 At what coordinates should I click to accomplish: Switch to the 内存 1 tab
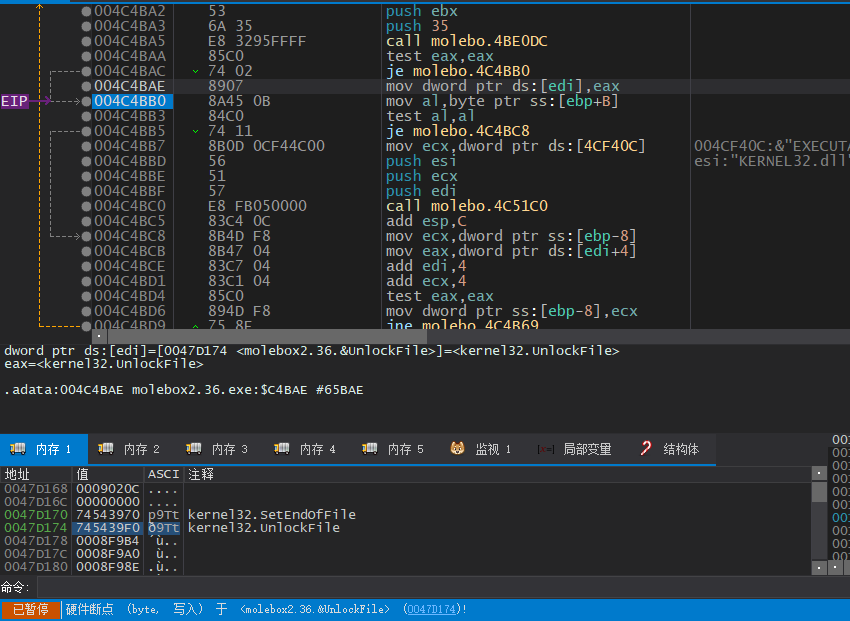pyautogui.click(x=44, y=449)
